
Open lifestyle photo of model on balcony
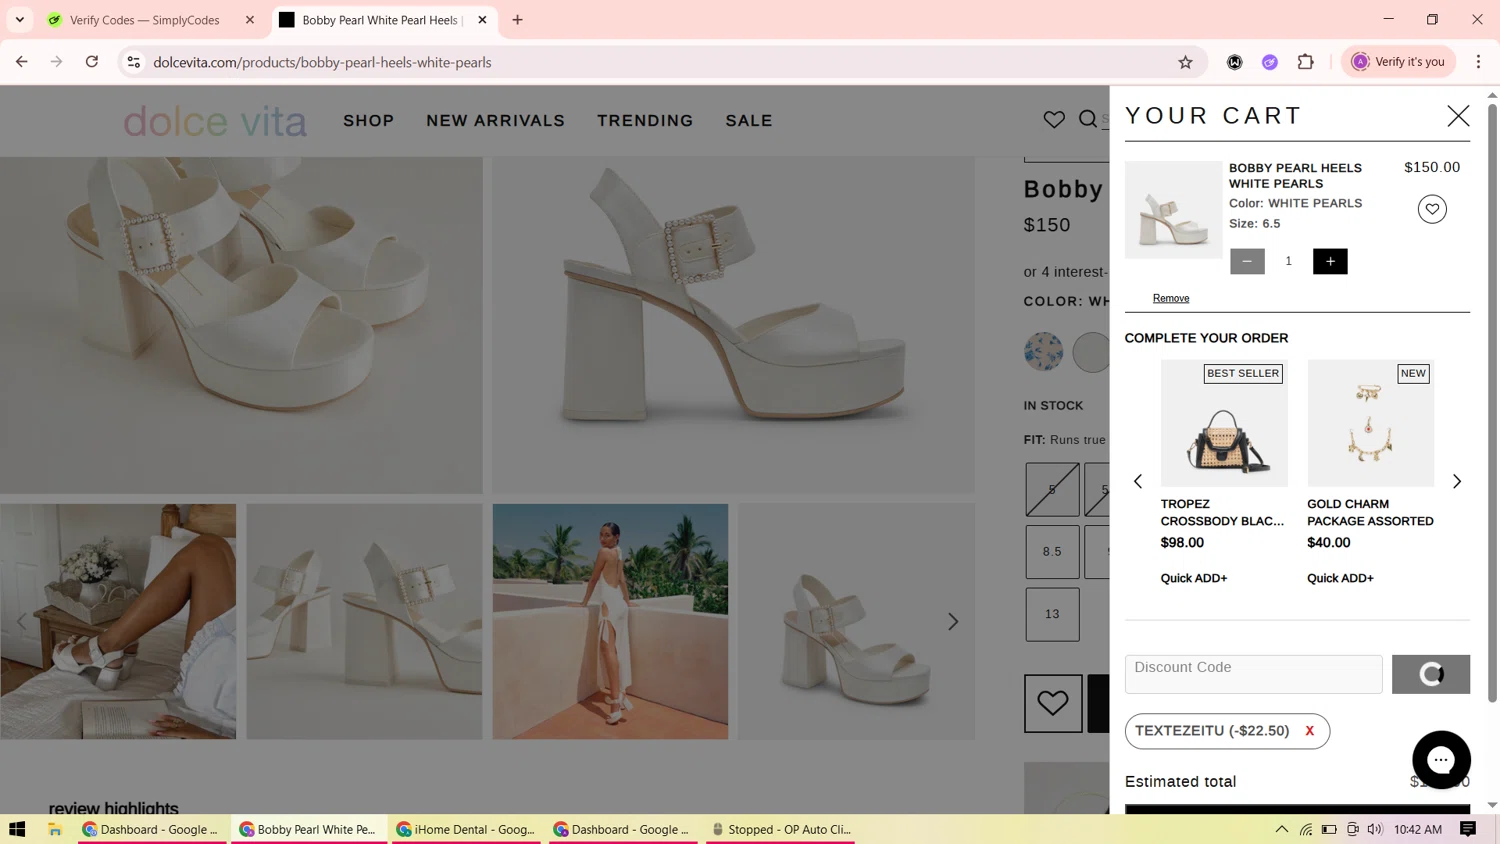610,621
